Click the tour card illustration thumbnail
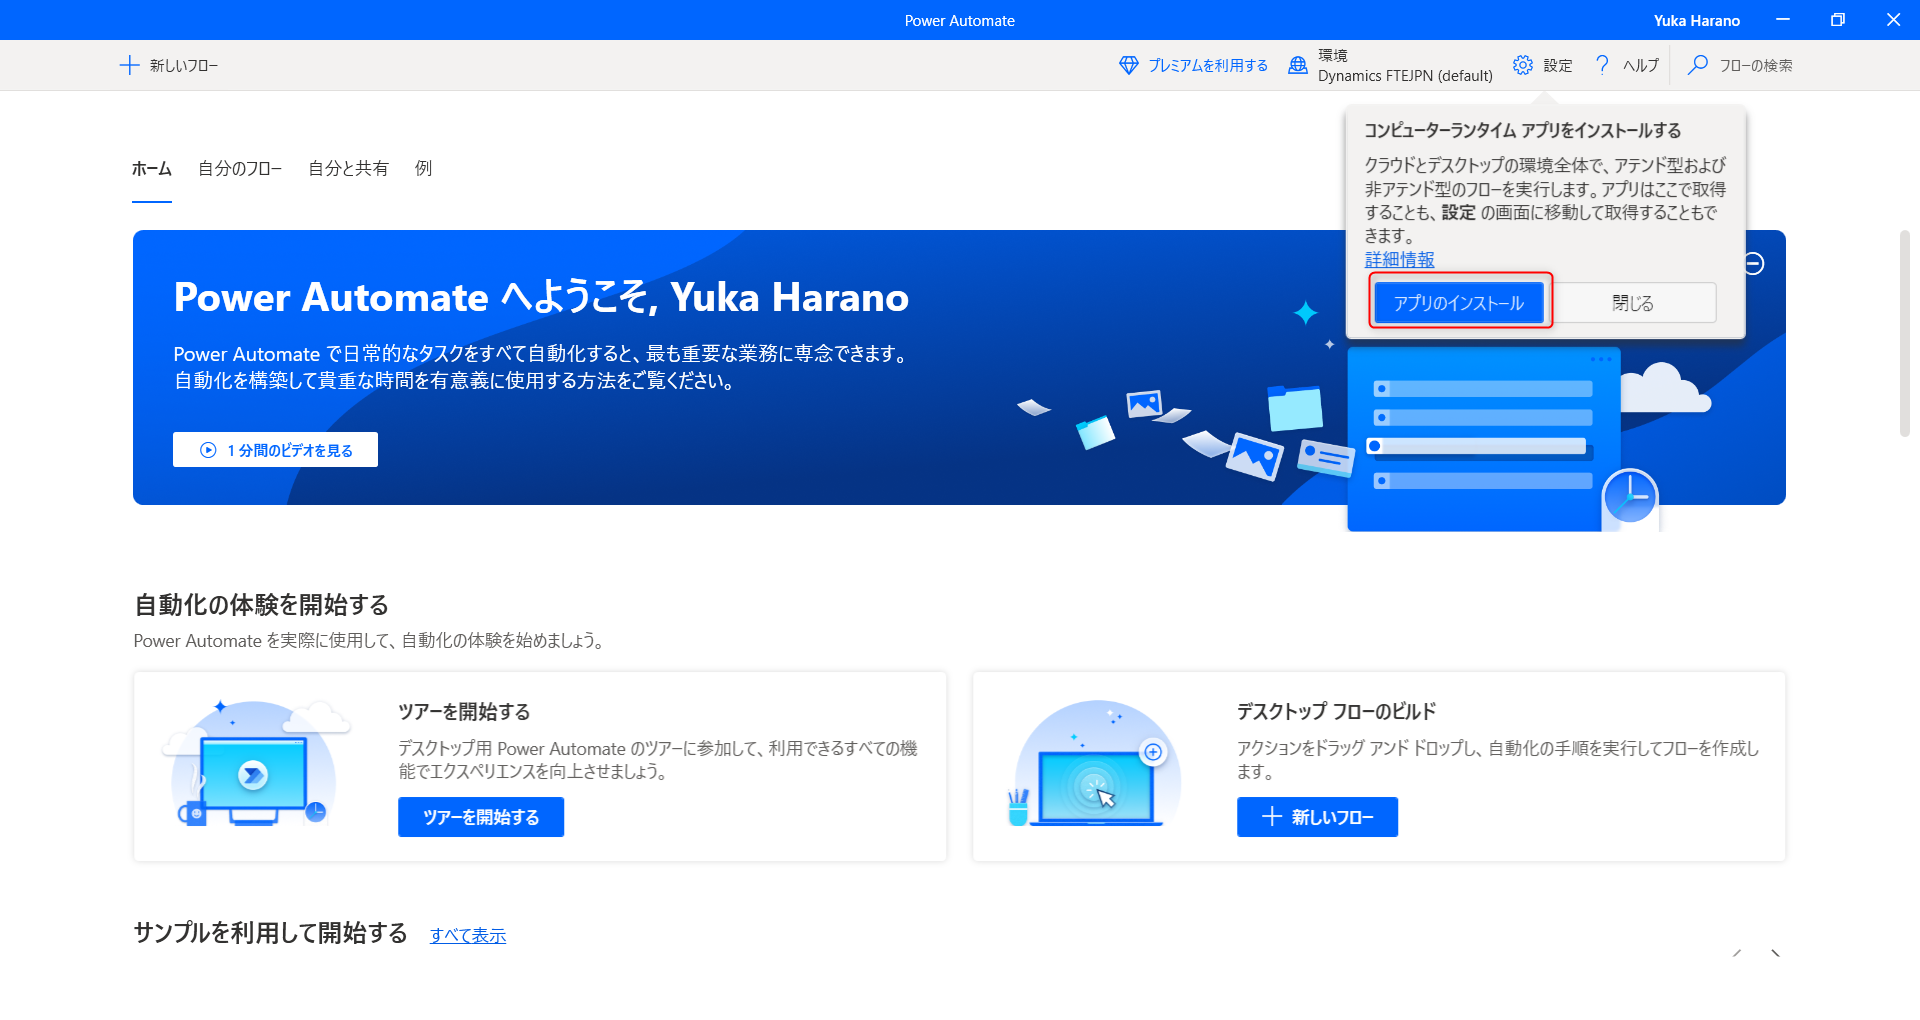 (256, 765)
